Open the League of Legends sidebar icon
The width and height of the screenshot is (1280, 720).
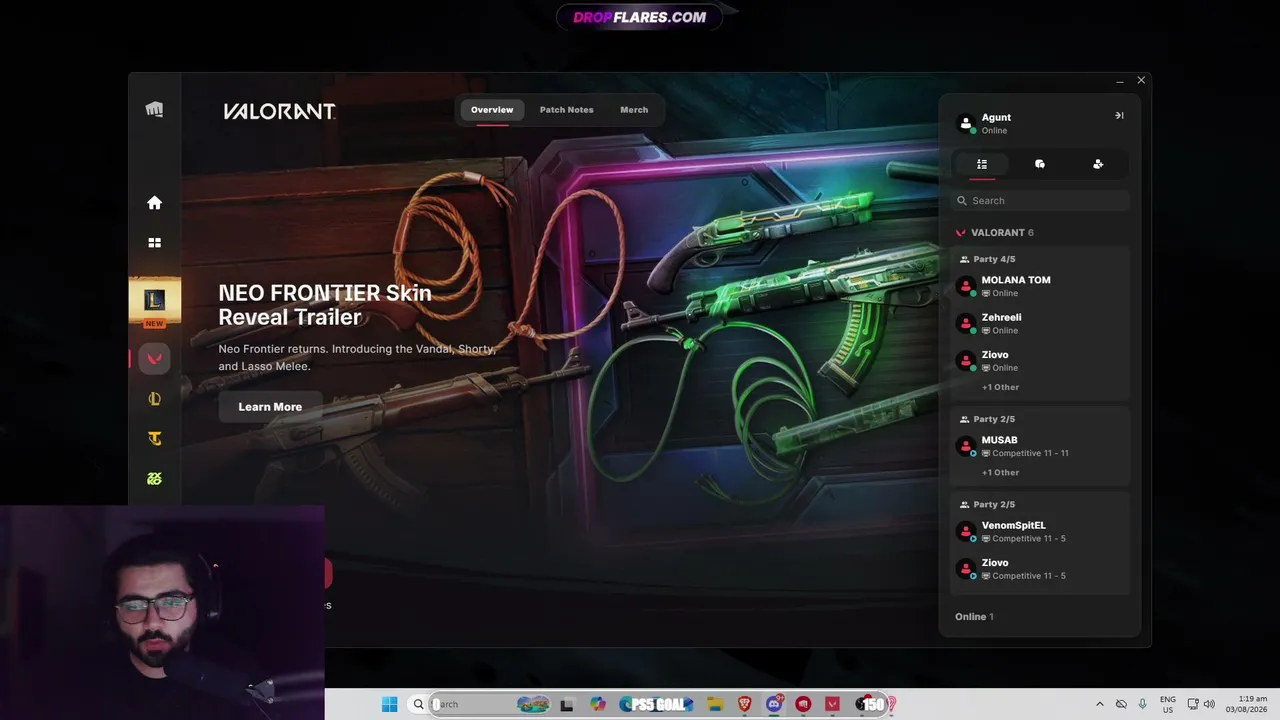click(154, 399)
